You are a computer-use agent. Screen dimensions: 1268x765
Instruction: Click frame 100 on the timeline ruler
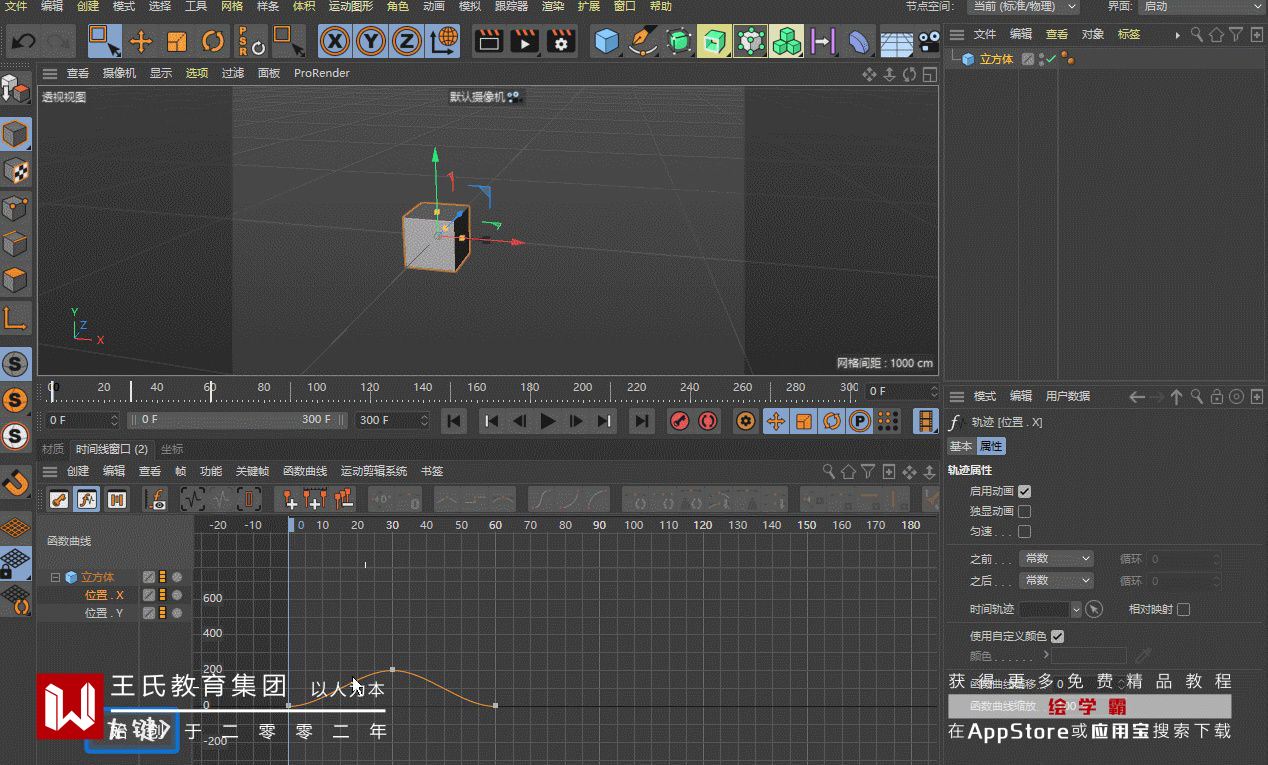pos(317,388)
